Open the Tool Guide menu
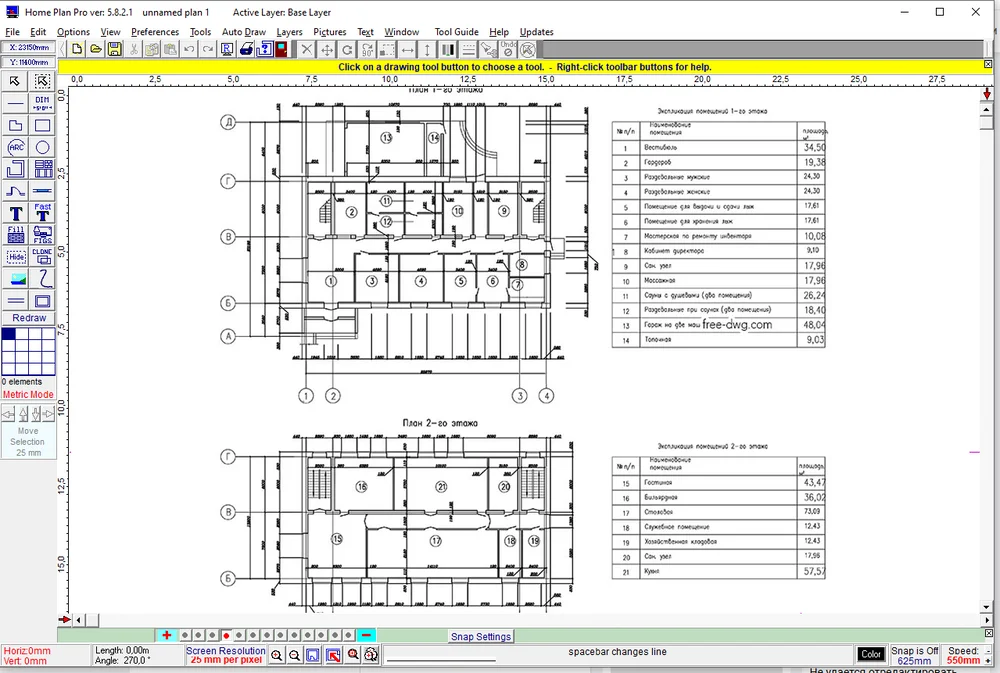Image resolution: width=1000 pixels, height=673 pixels. click(456, 32)
